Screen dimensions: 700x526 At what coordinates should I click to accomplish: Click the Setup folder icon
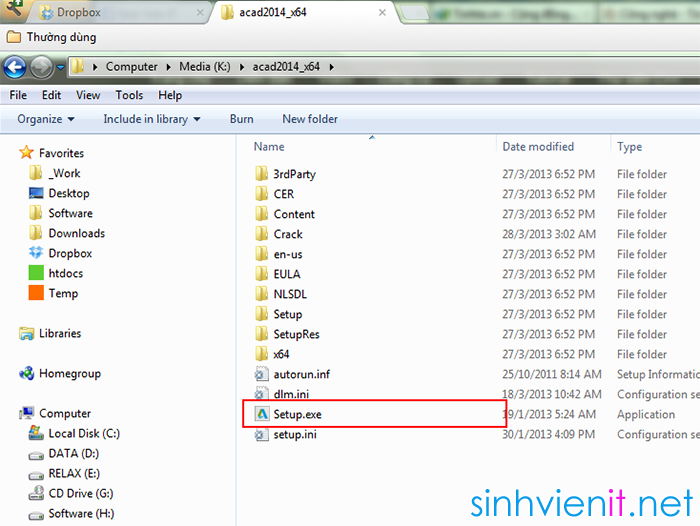(x=262, y=314)
